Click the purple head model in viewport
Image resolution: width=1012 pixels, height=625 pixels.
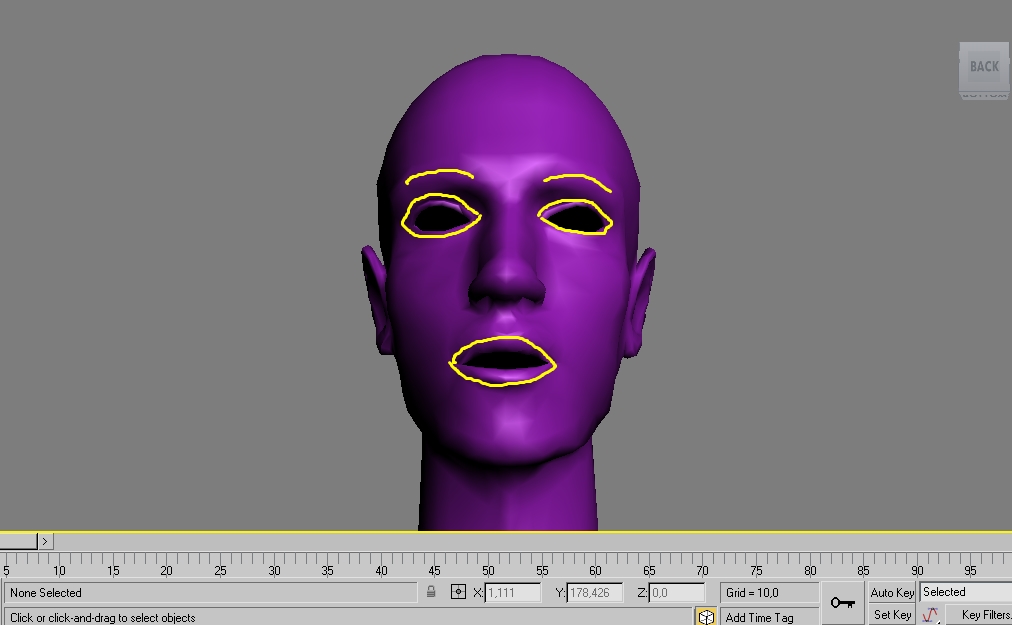508,291
